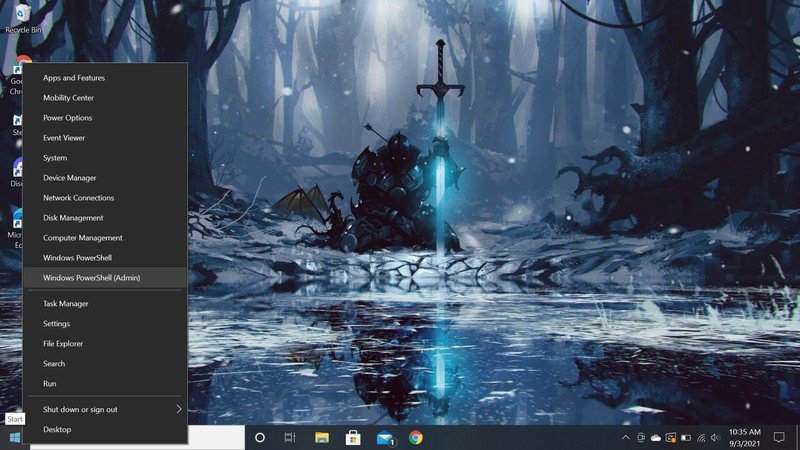Image resolution: width=800 pixels, height=450 pixels.
Task: Open Disk Management
Action: tap(105, 218)
